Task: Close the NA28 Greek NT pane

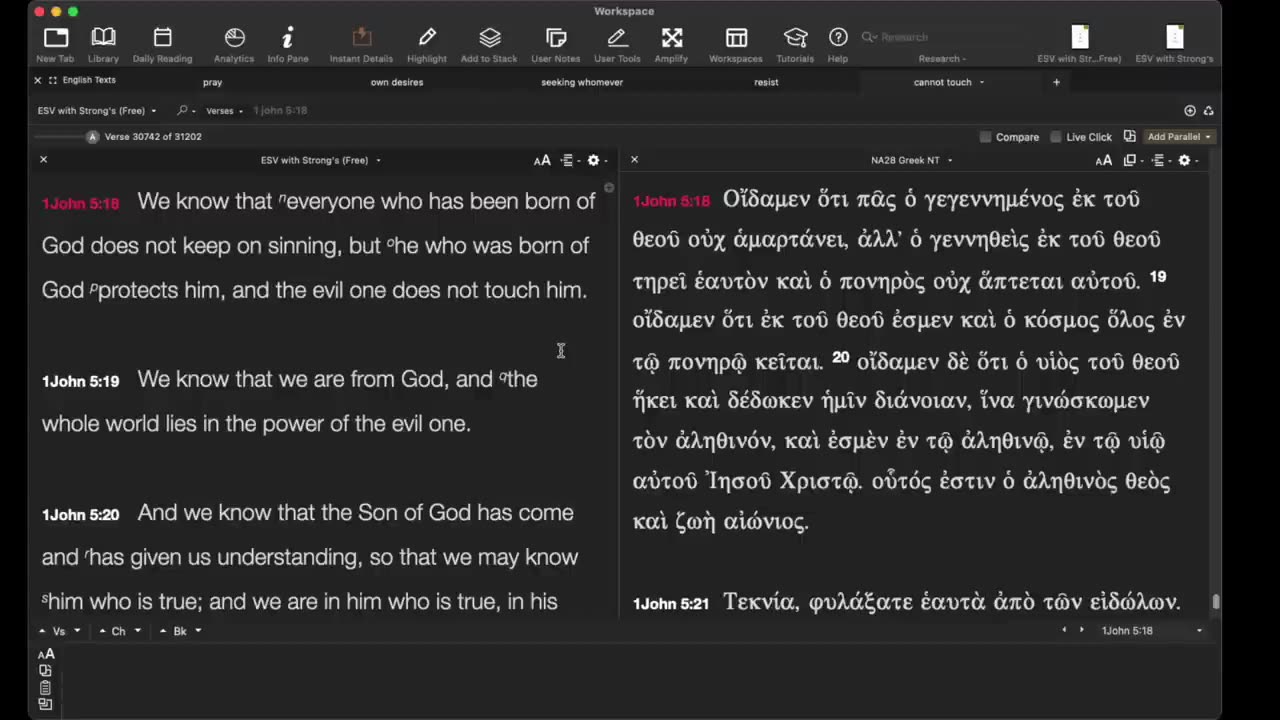Action: (634, 160)
